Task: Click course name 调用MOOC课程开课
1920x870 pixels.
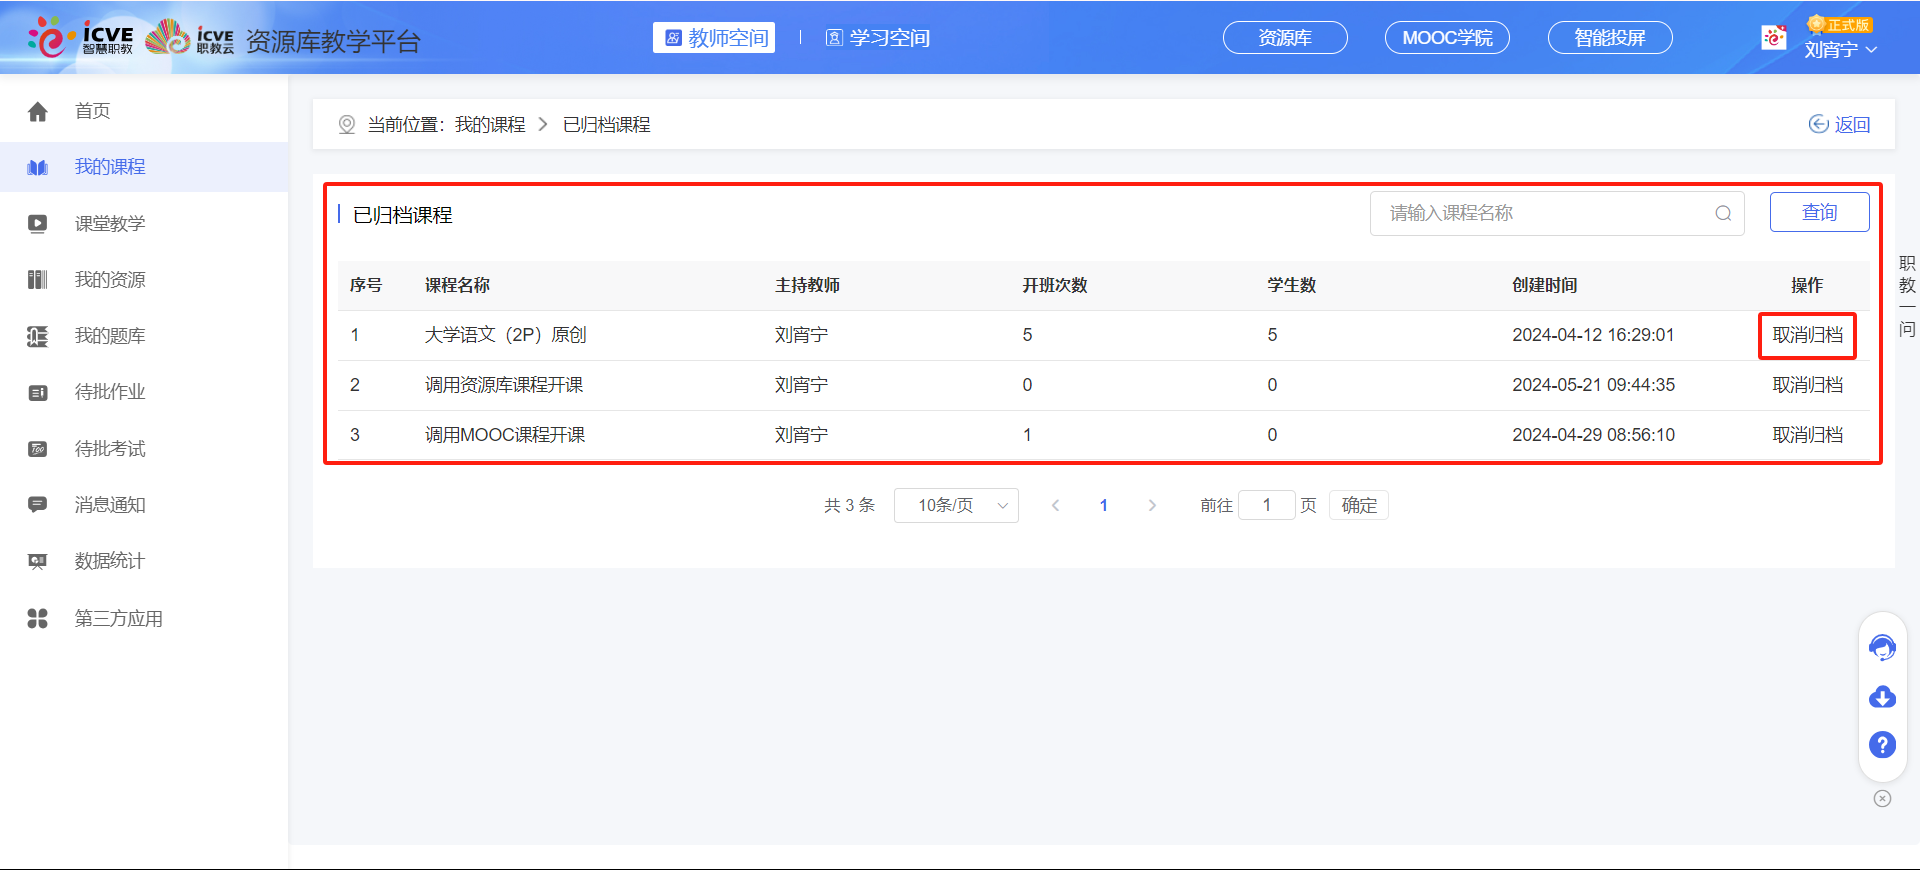Action: 505,435
